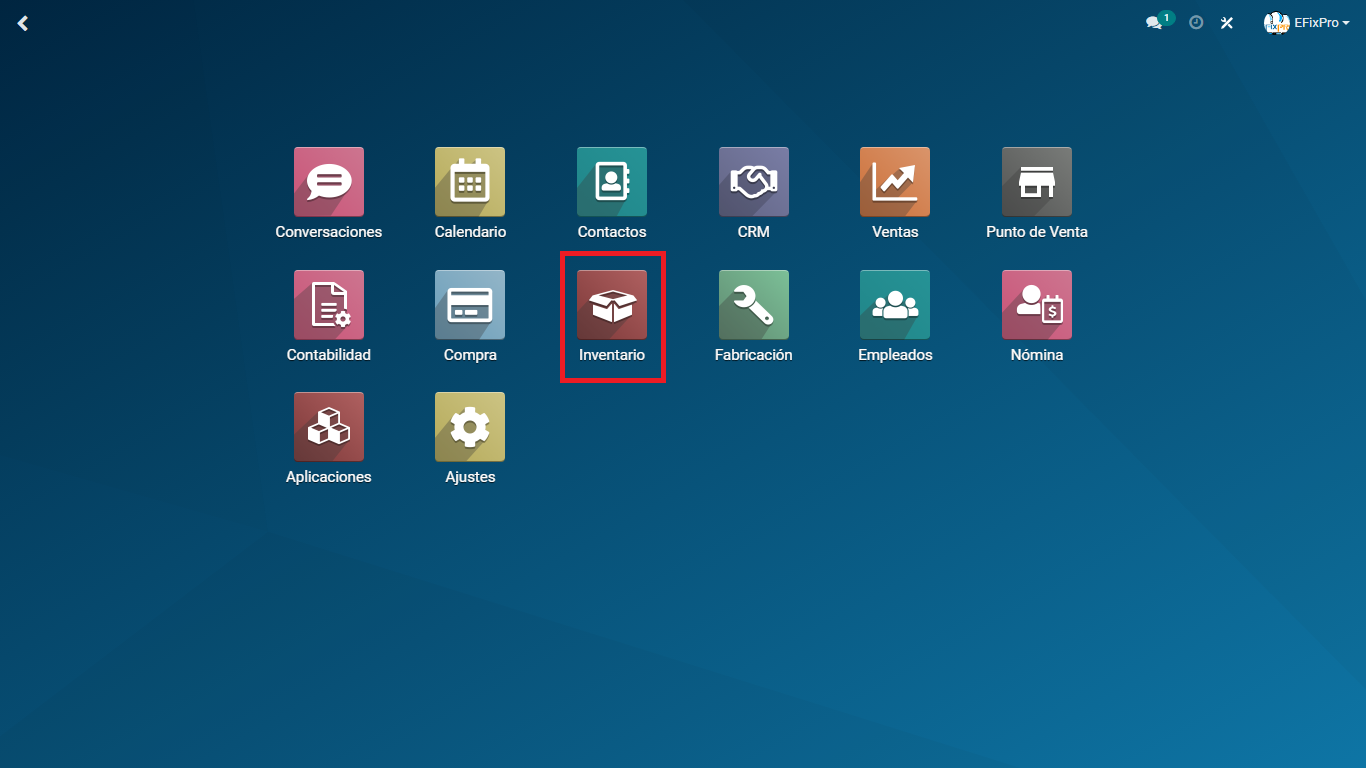Open the activities clock icon

pos(1196,22)
